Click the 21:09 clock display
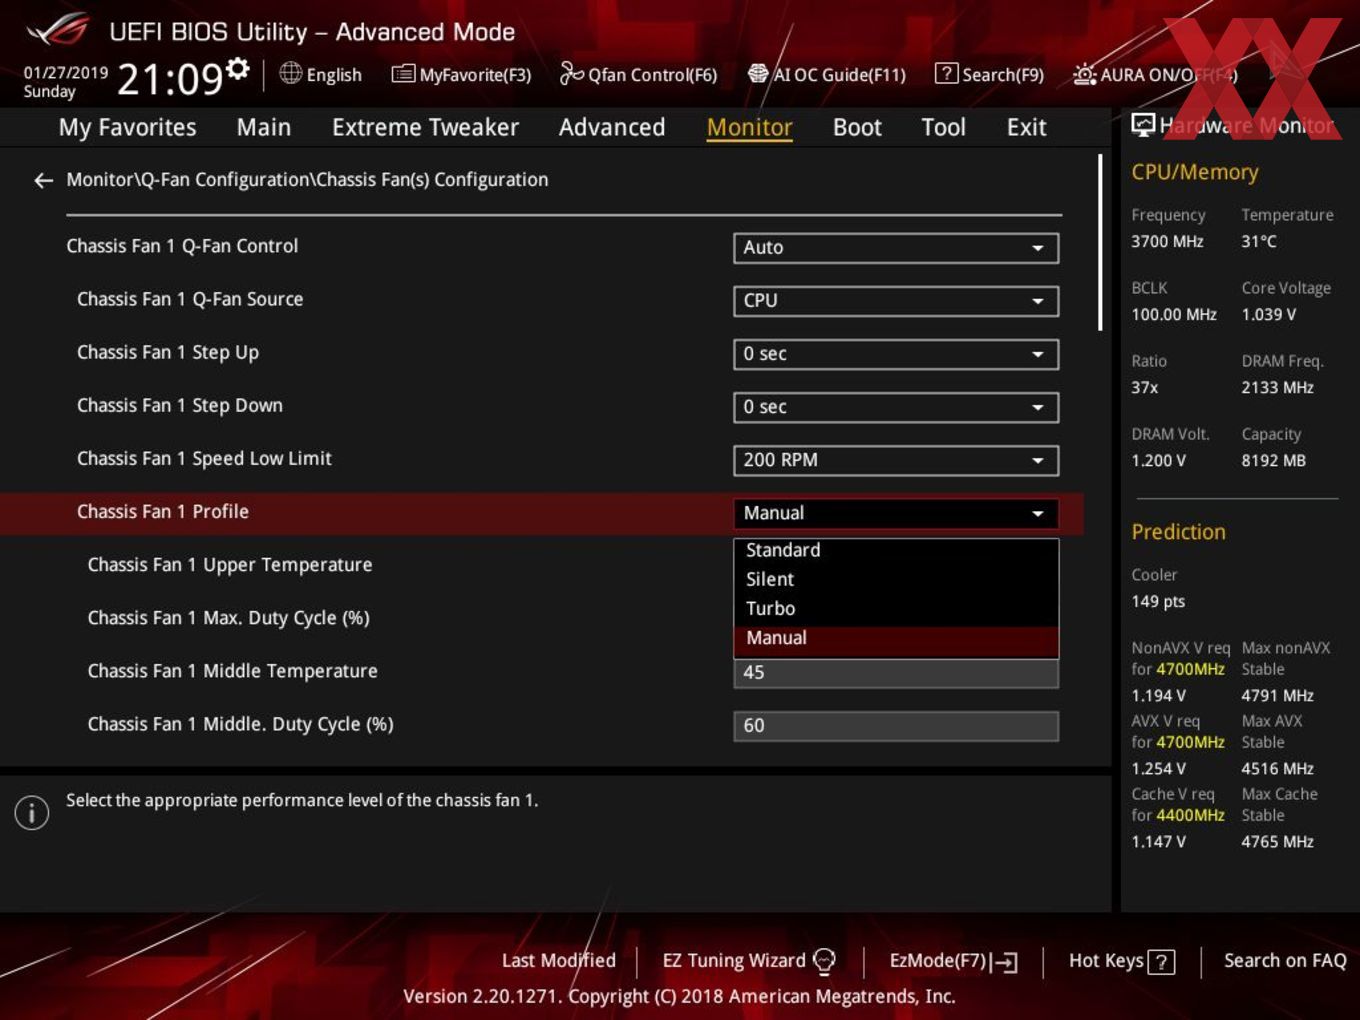Viewport: 1360px width, 1020px height. pyautogui.click(x=170, y=78)
